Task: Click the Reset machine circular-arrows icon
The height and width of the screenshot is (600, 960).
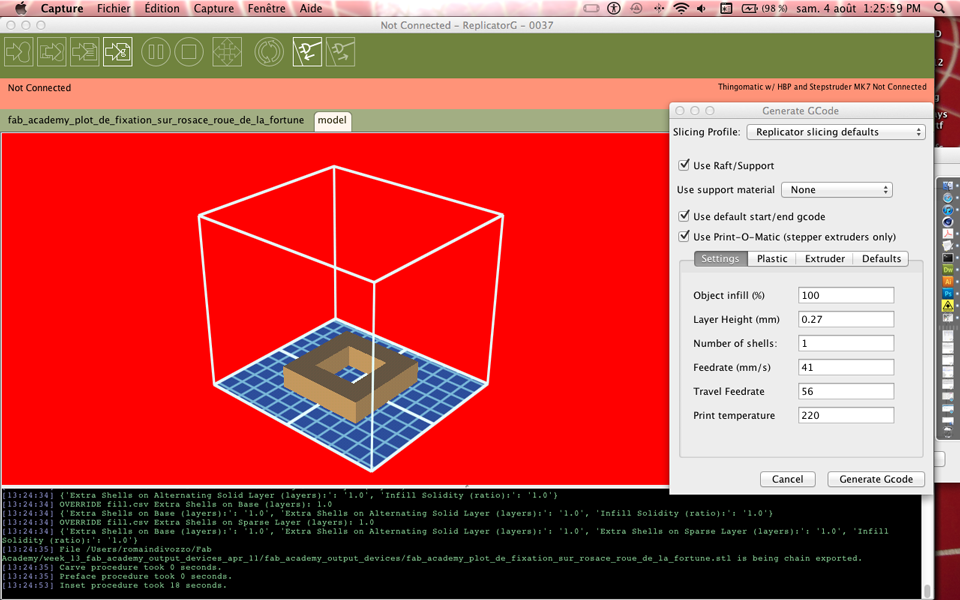Action: [x=269, y=52]
